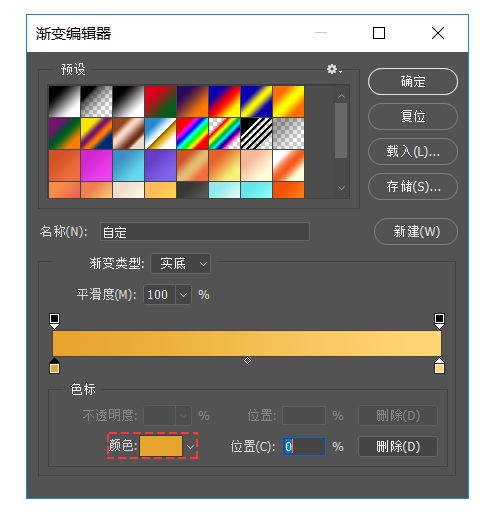Choose the red-to-green gradient preset
The width and height of the screenshot is (504, 519).
tap(161, 101)
